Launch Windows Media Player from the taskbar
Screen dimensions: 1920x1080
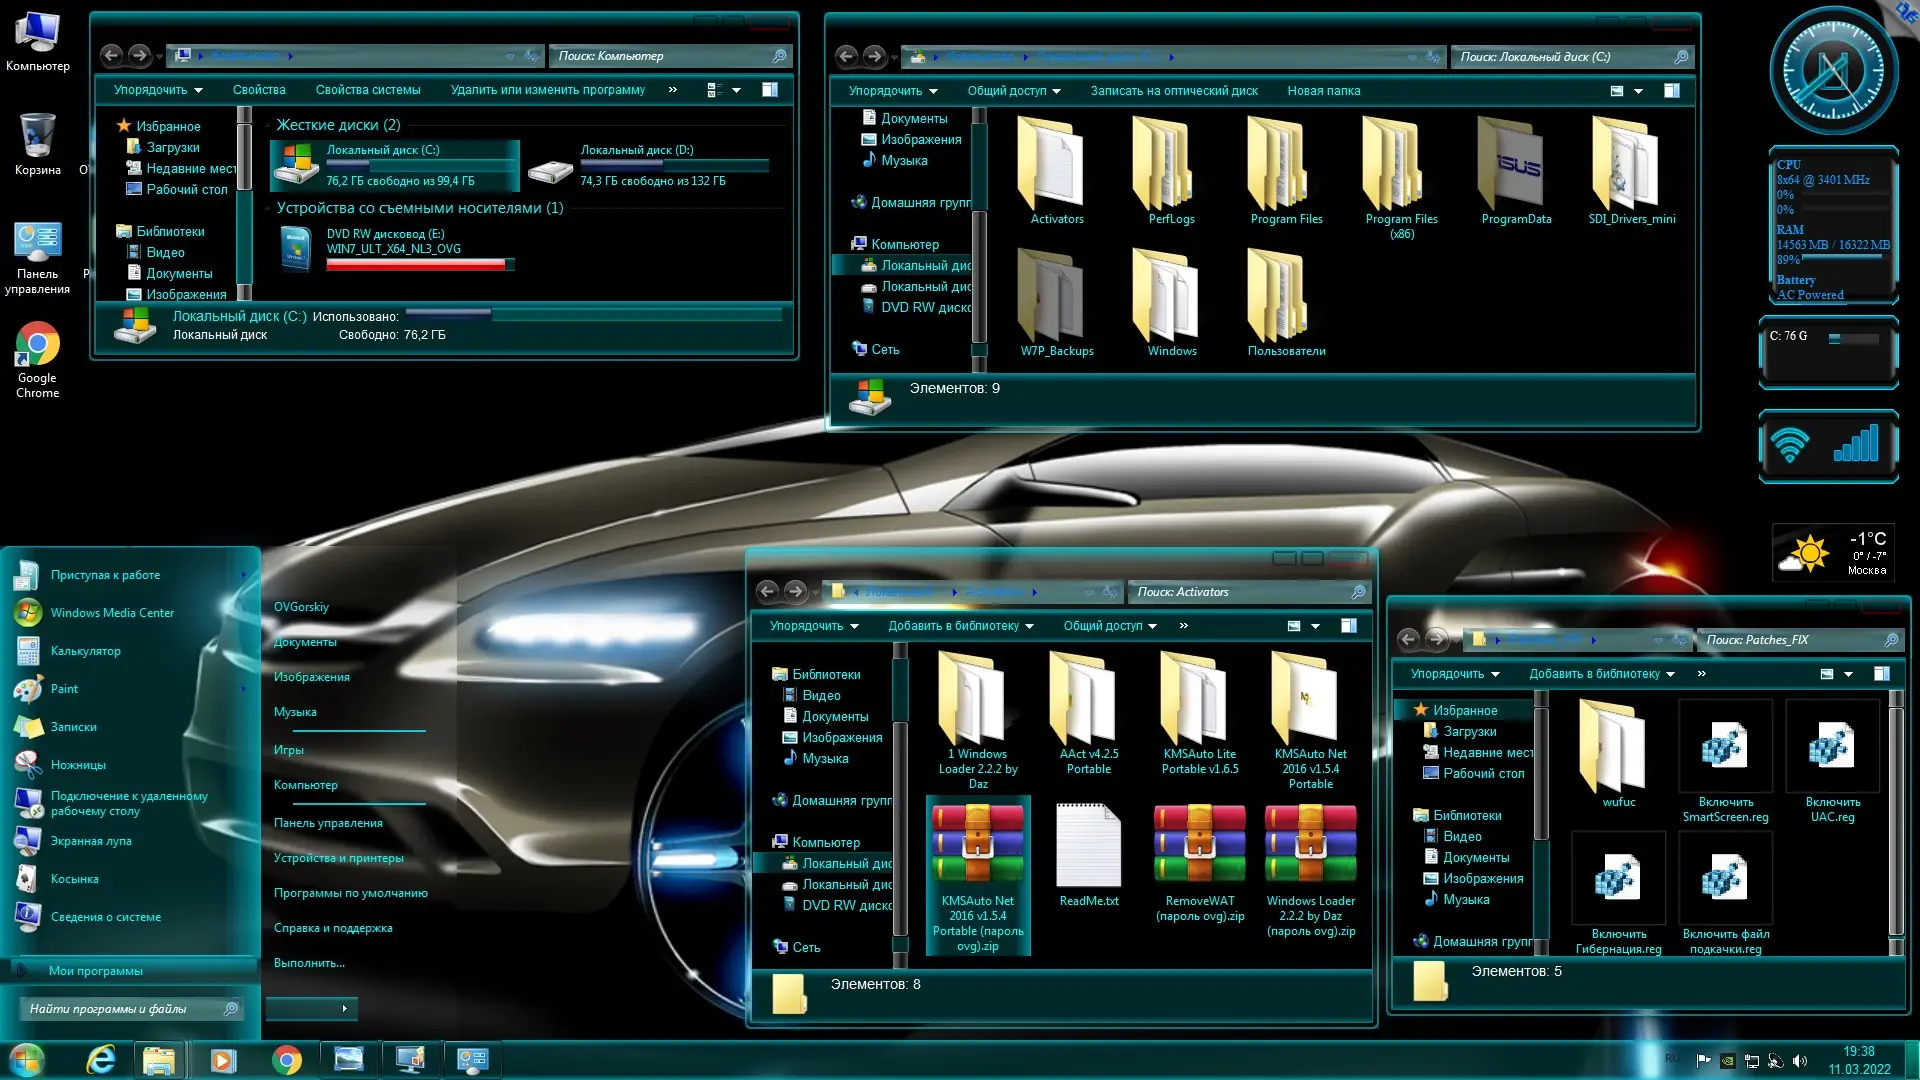tap(222, 1059)
